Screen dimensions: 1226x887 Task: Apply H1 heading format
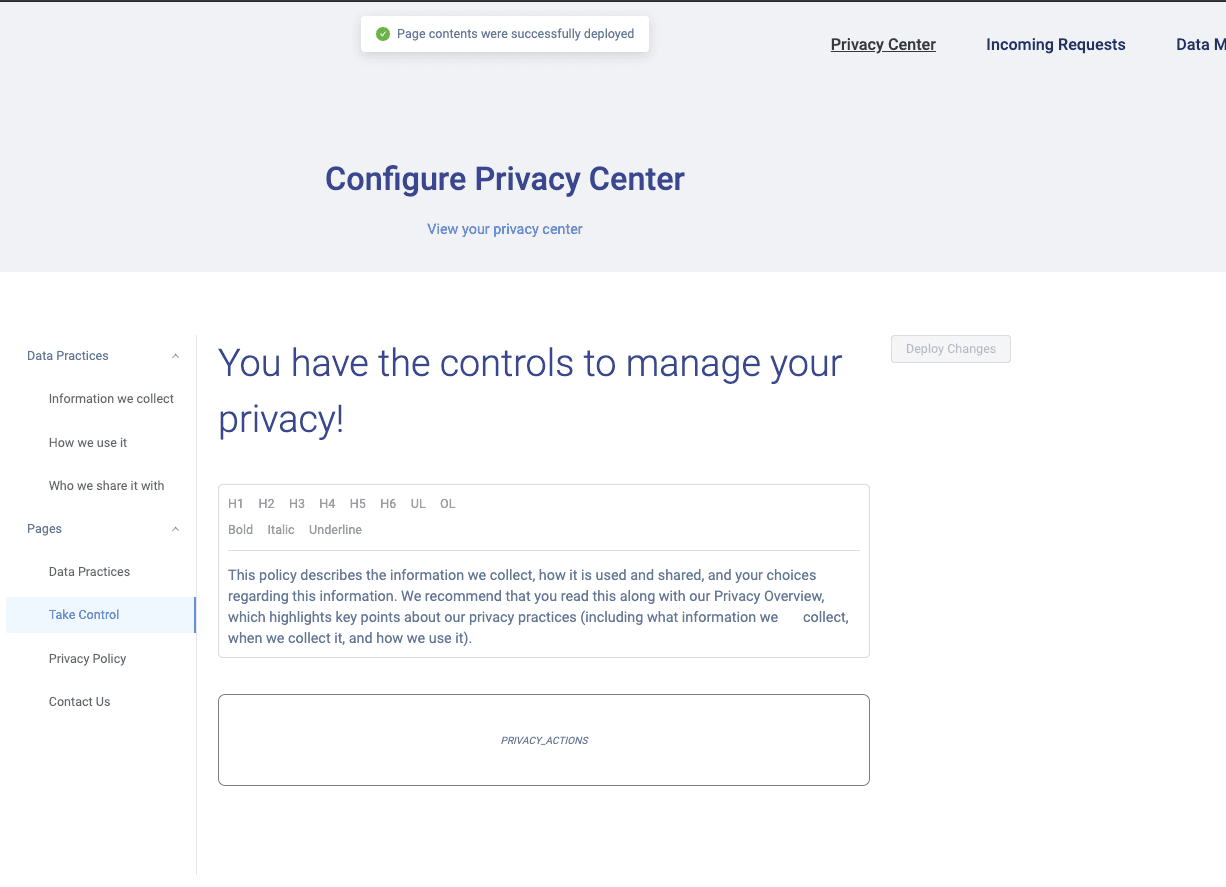(x=236, y=504)
